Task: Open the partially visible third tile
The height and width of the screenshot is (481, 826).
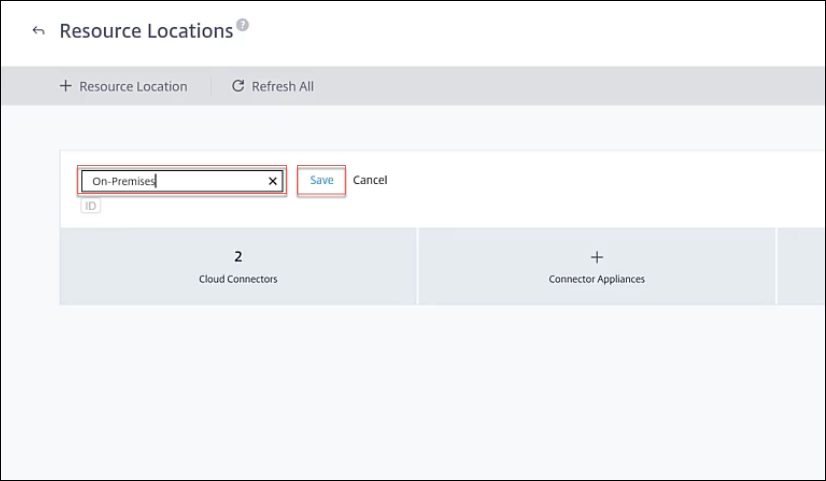Action: (800, 266)
